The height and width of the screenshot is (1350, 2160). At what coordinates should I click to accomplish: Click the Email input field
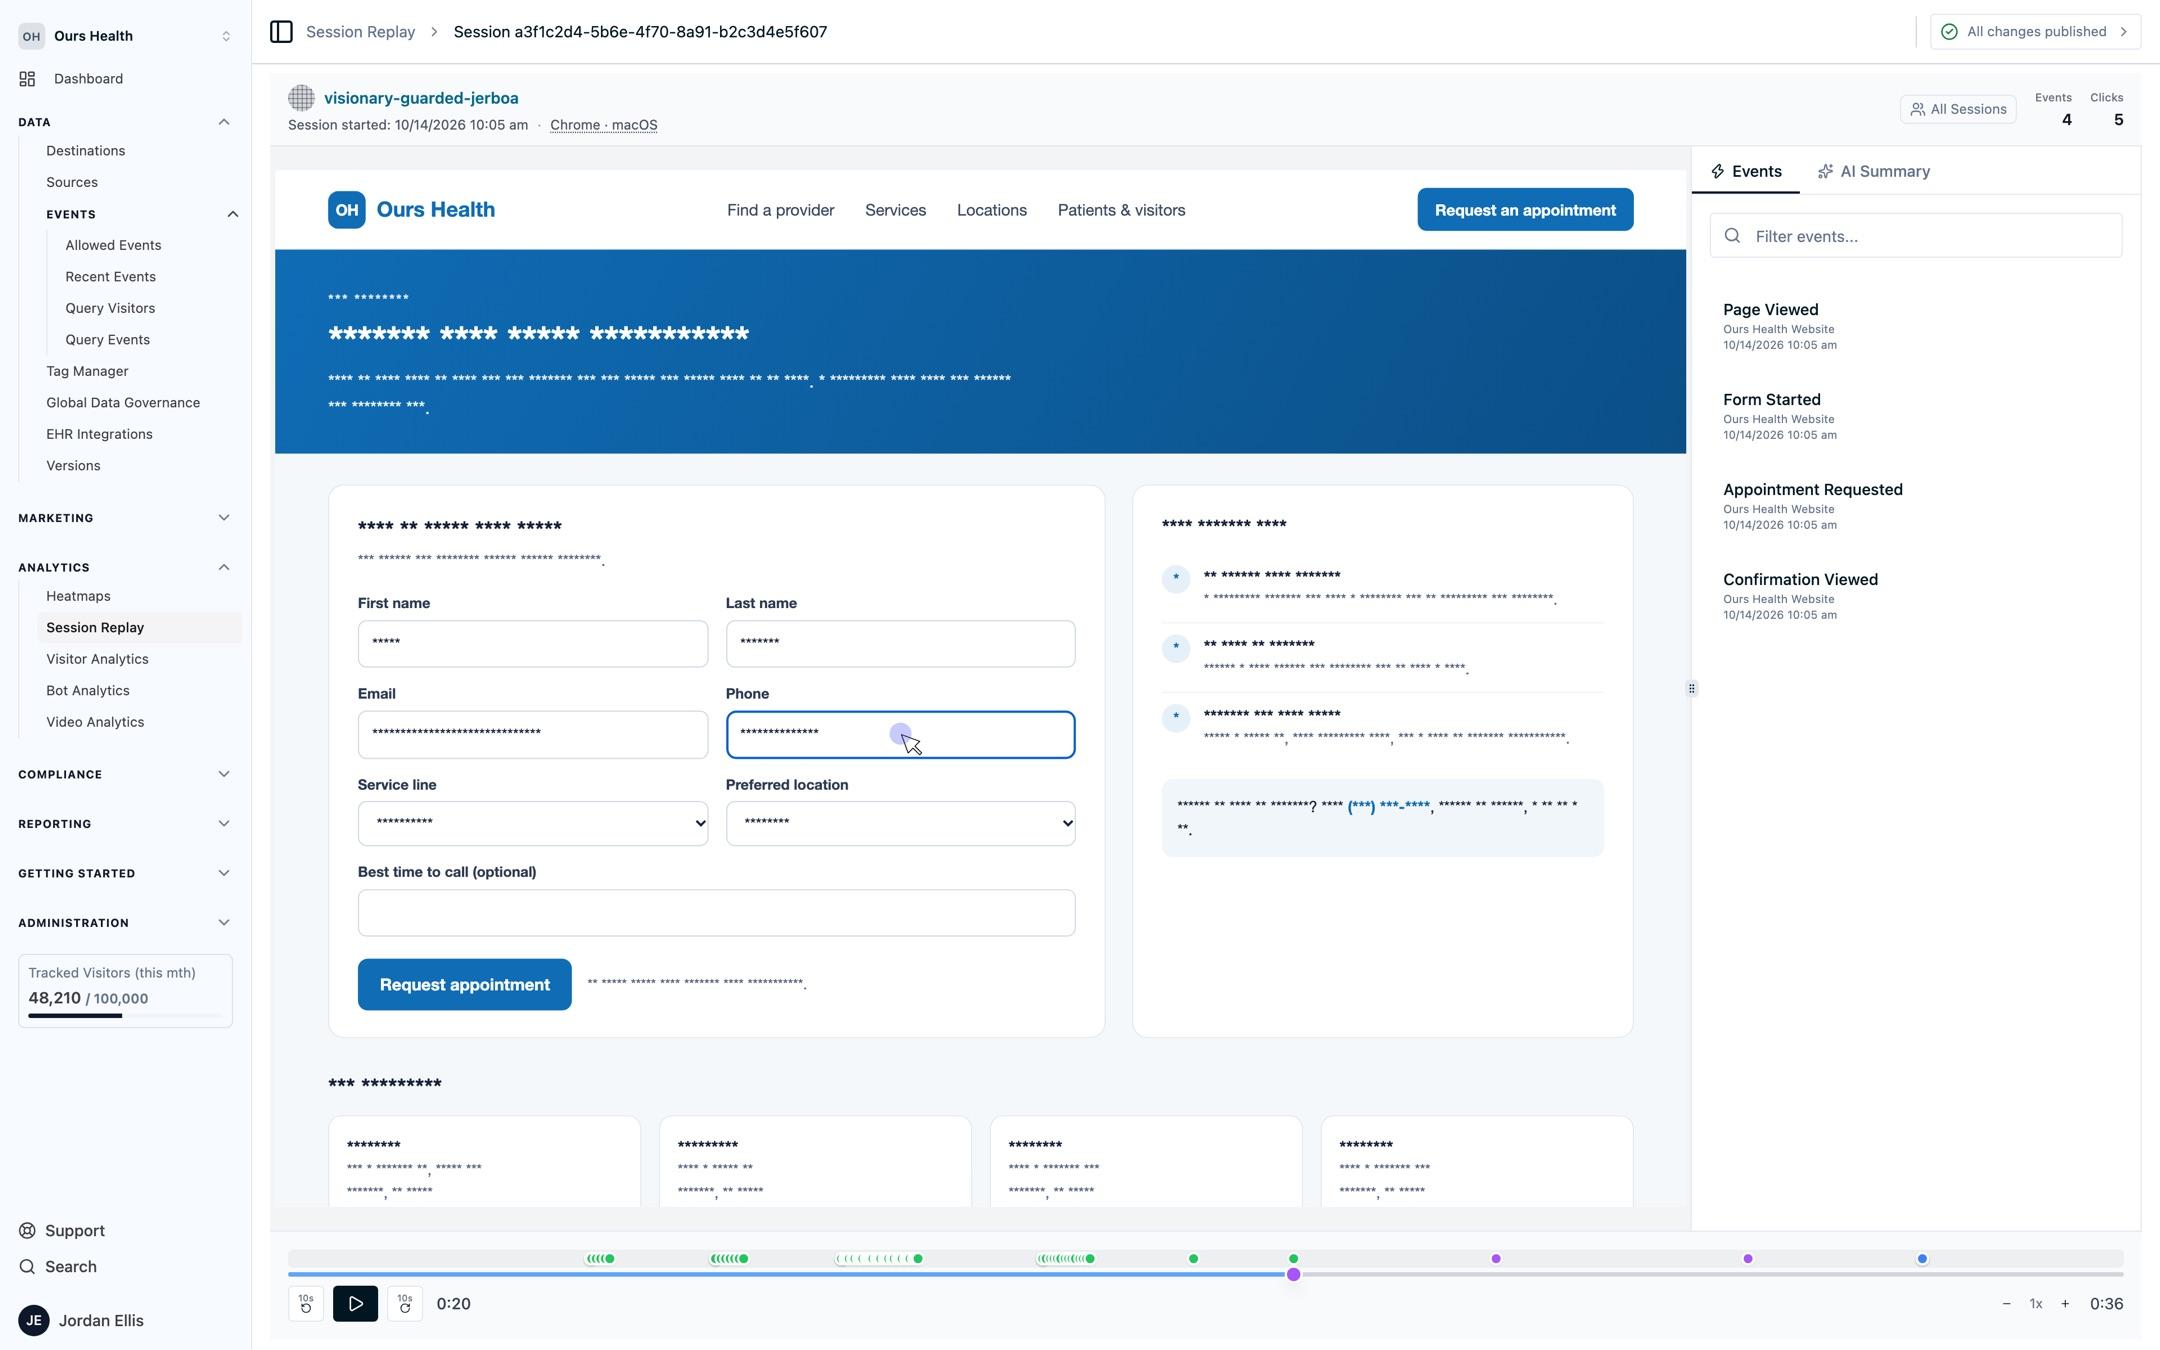click(533, 735)
